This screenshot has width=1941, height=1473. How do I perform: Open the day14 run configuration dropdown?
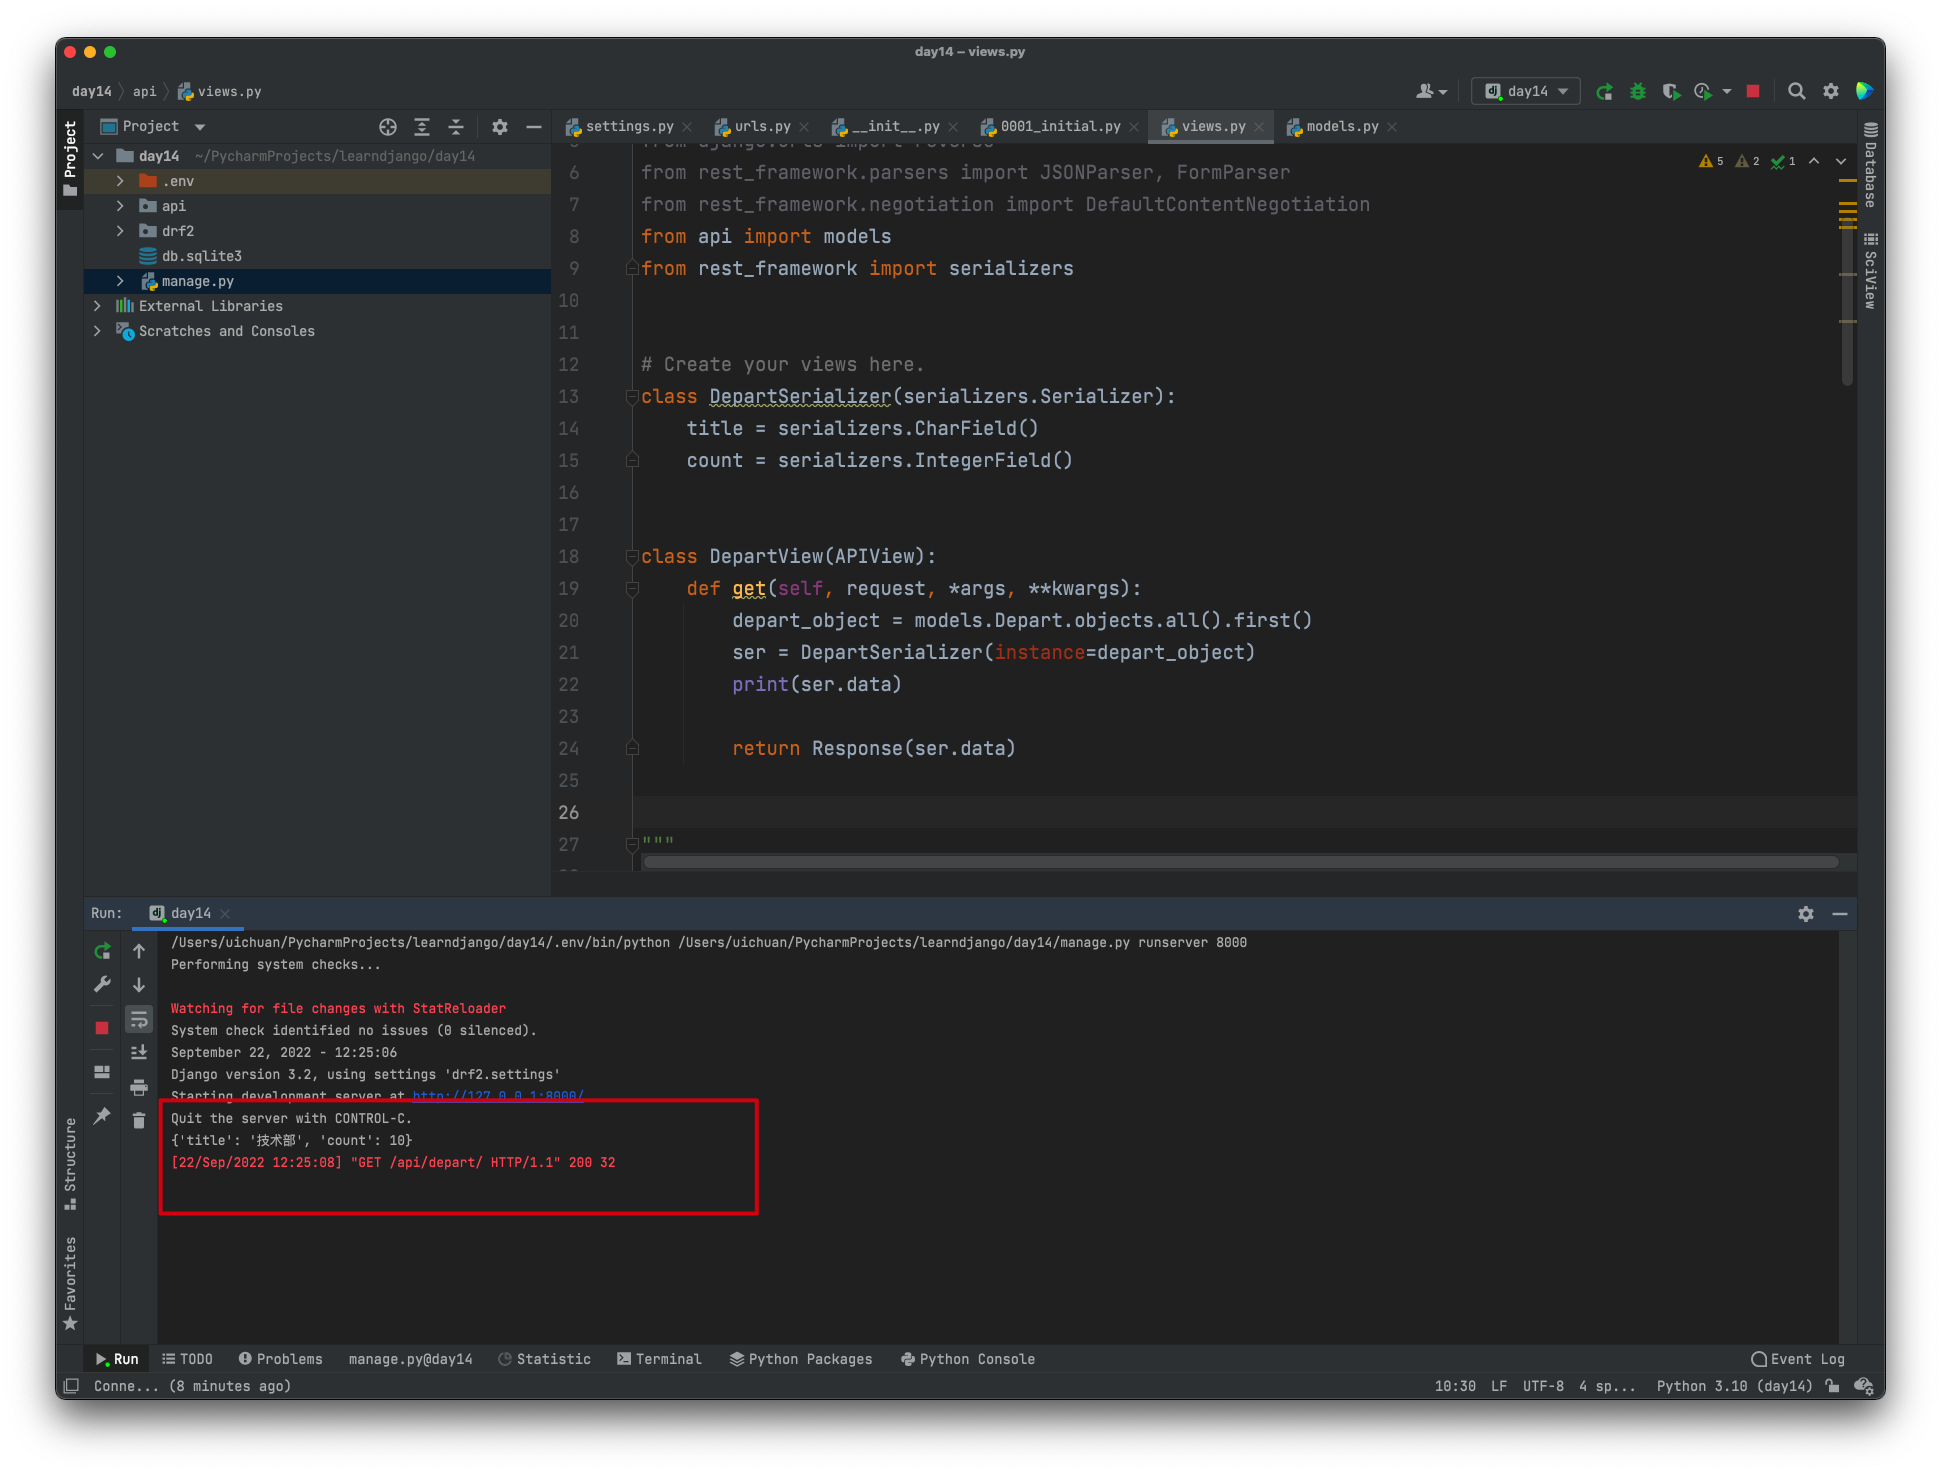pos(1526,91)
